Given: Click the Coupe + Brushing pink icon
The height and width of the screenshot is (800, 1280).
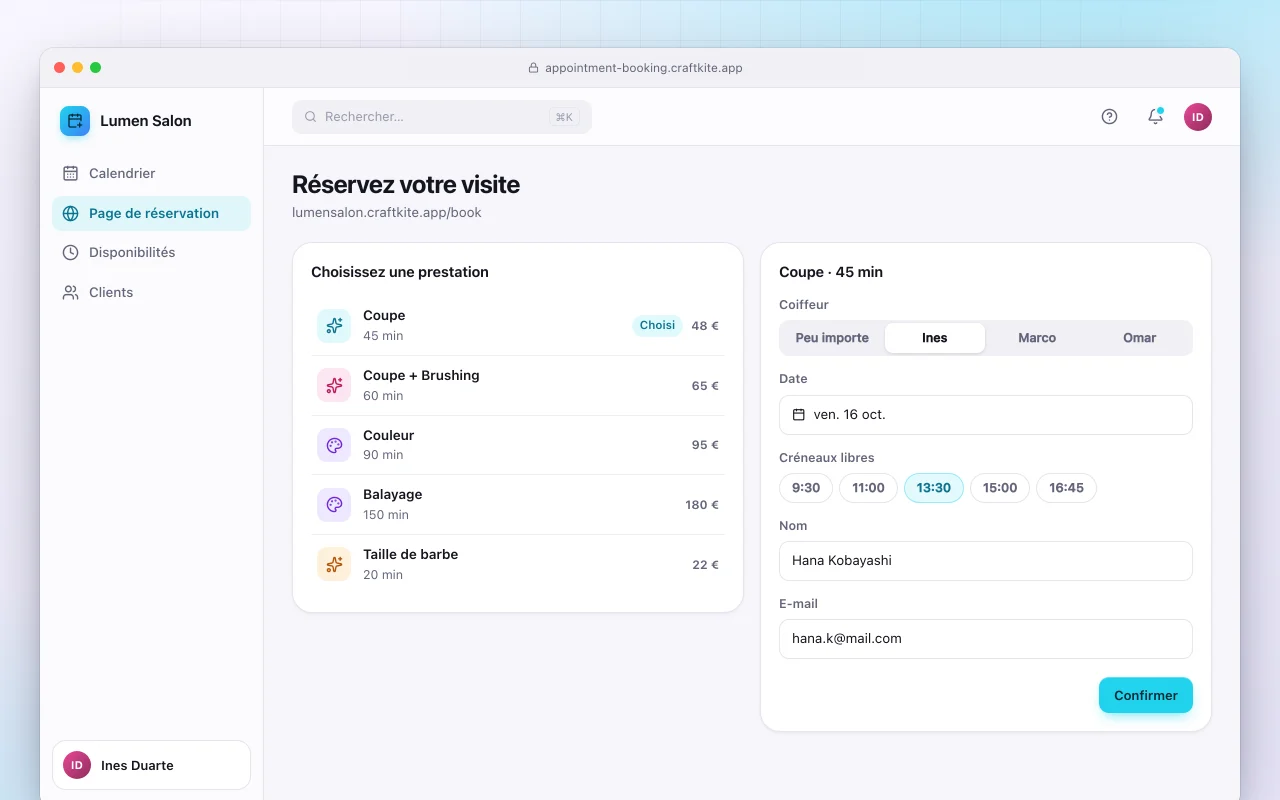Looking at the screenshot, I should [334, 385].
